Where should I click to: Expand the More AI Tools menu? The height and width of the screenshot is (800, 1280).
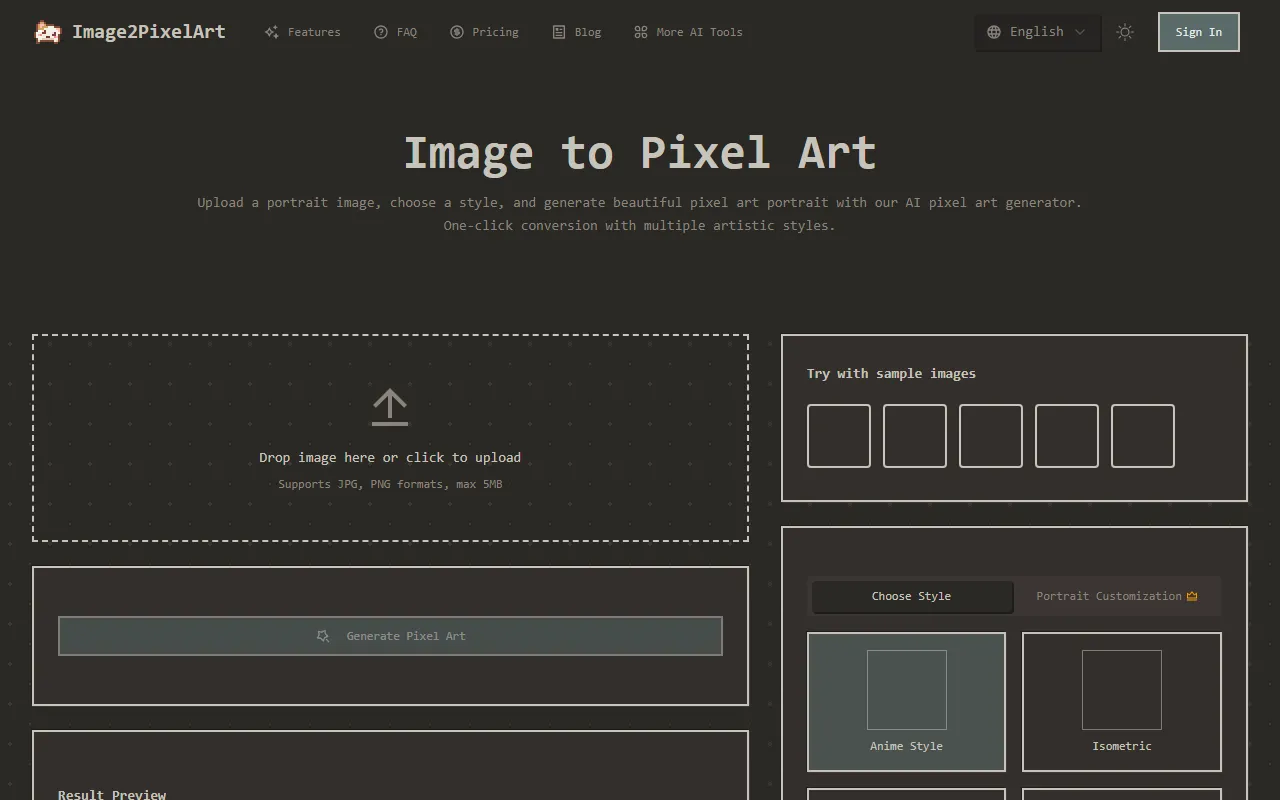pos(698,32)
